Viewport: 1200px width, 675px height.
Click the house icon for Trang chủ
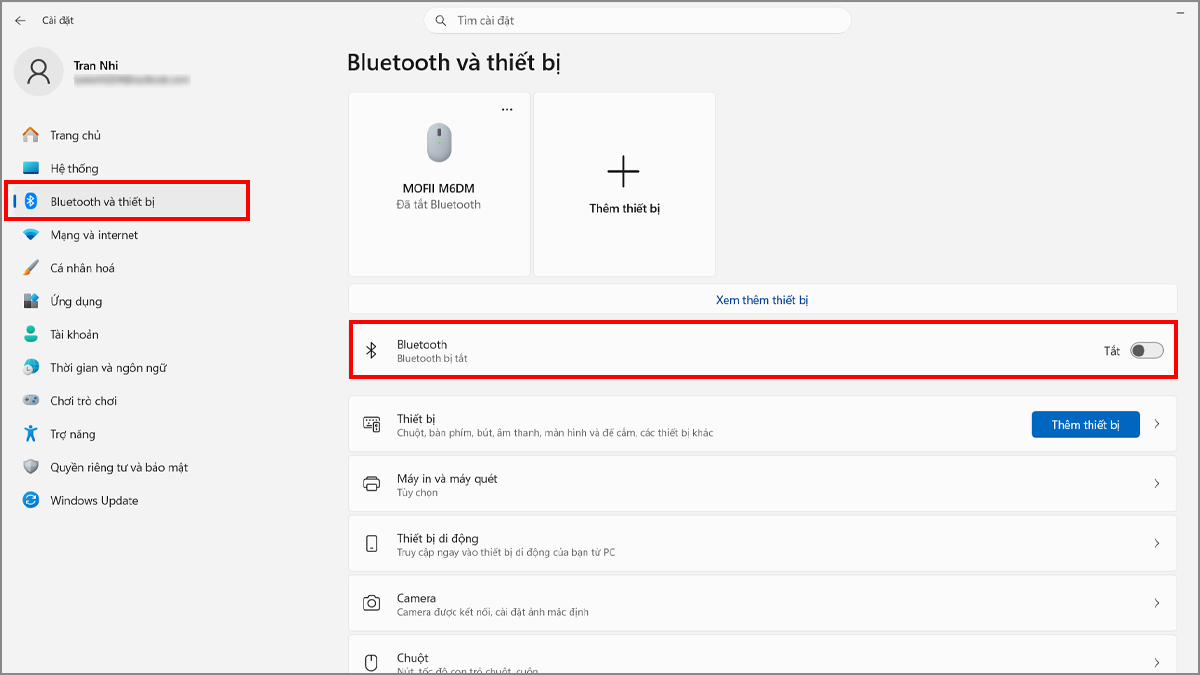31,135
